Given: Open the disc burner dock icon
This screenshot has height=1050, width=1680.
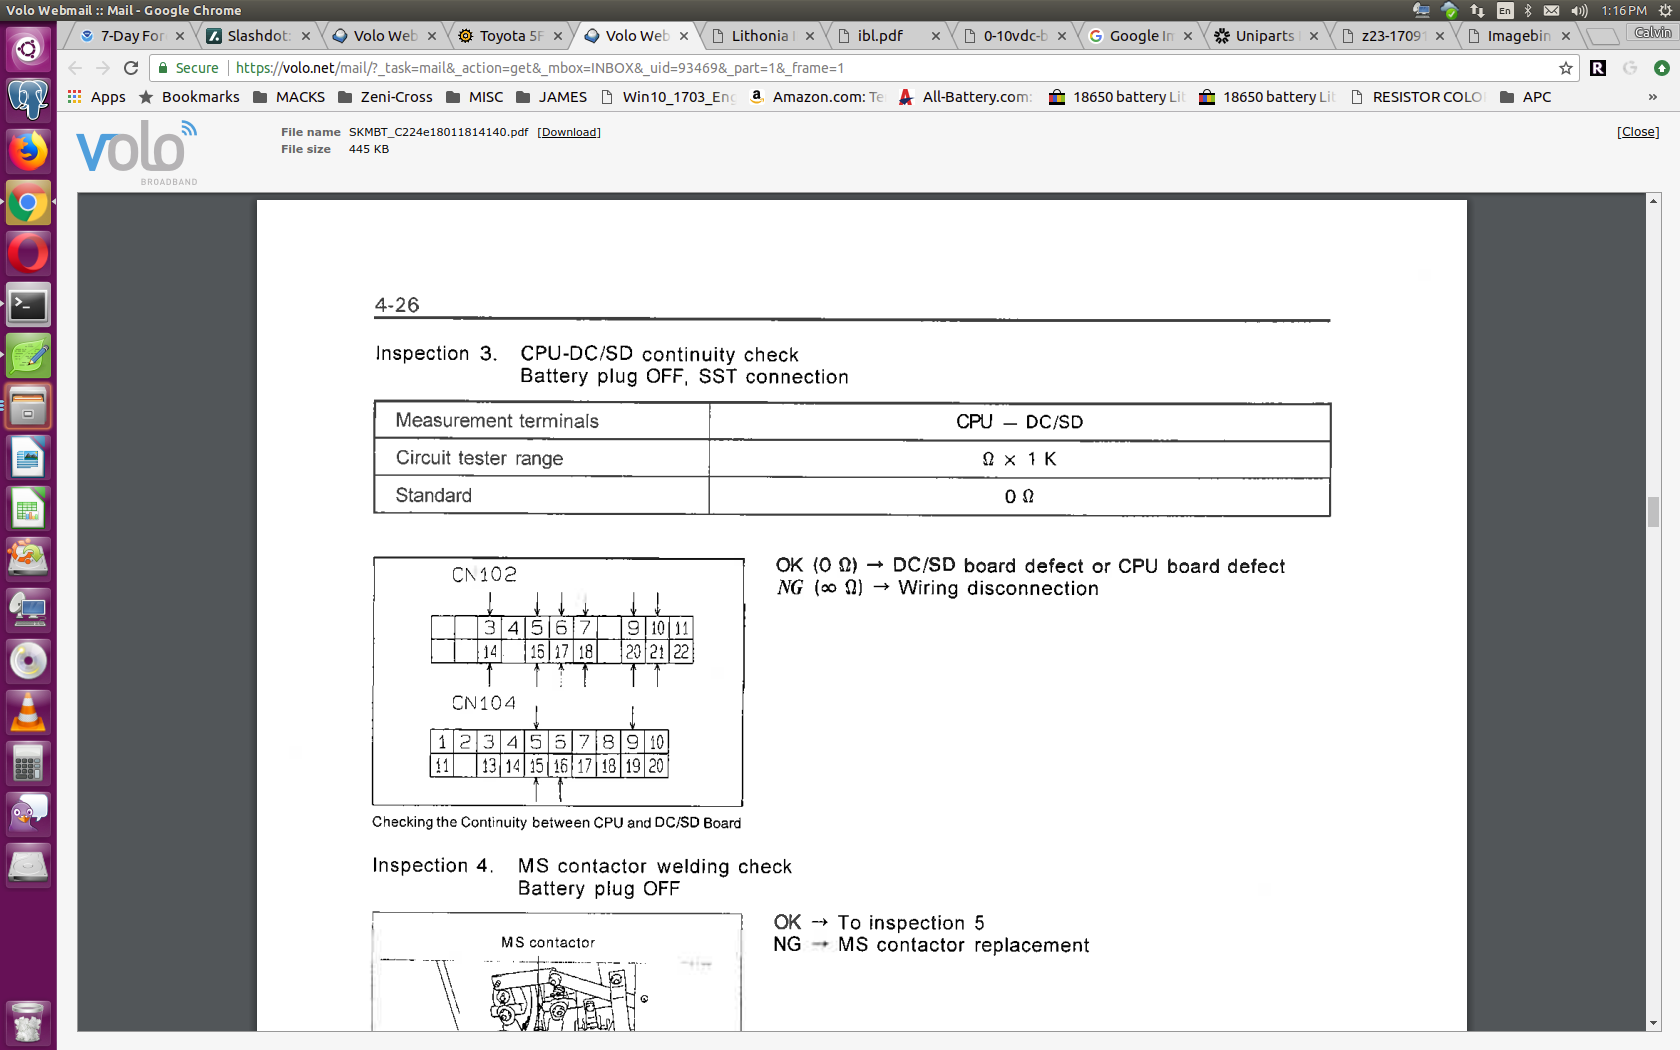Looking at the screenshot, I should point(28,661).
